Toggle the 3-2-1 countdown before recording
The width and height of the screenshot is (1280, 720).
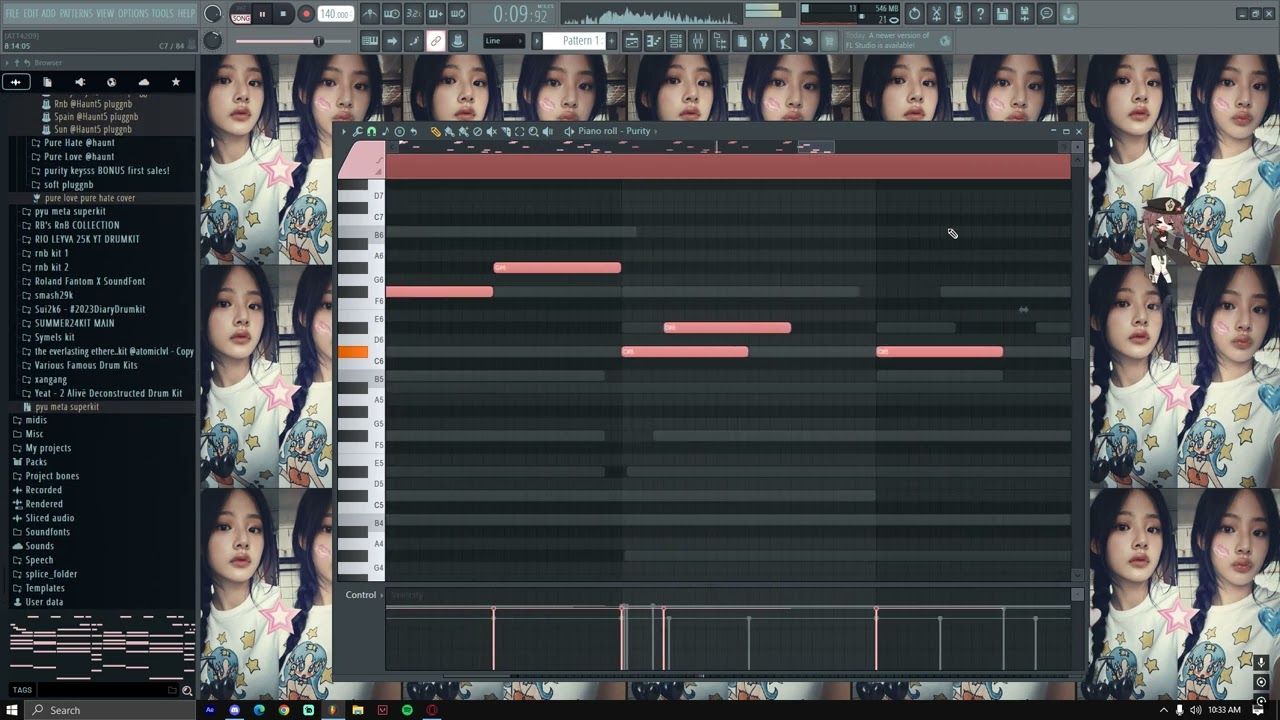414,14
